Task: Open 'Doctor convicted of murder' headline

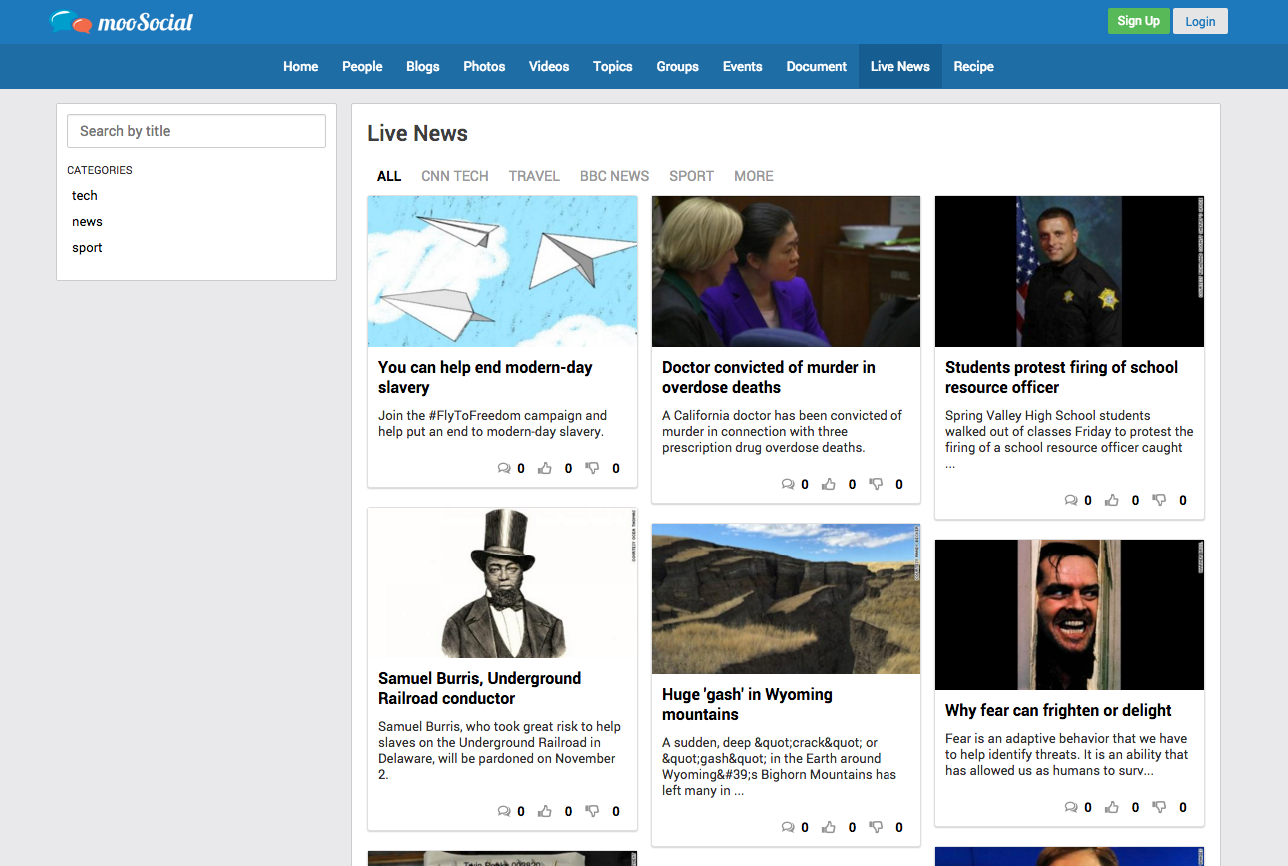Action: click(x=769, y=377)
